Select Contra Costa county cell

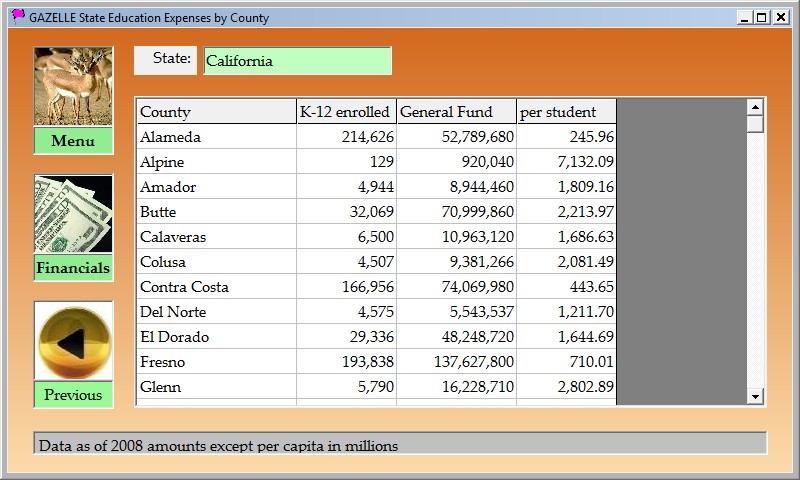click(x=216, y=287)
